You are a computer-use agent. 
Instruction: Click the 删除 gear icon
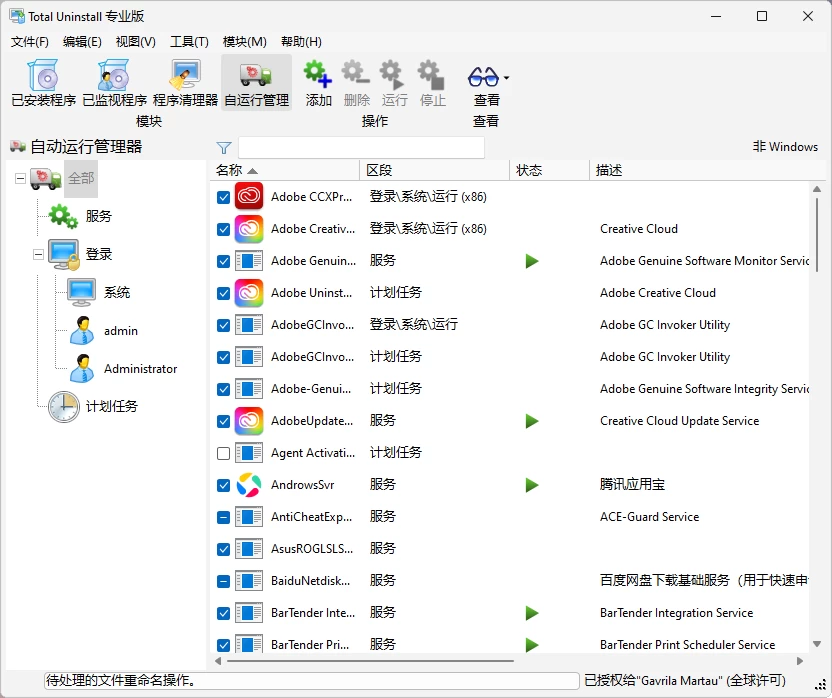point(356,74)
